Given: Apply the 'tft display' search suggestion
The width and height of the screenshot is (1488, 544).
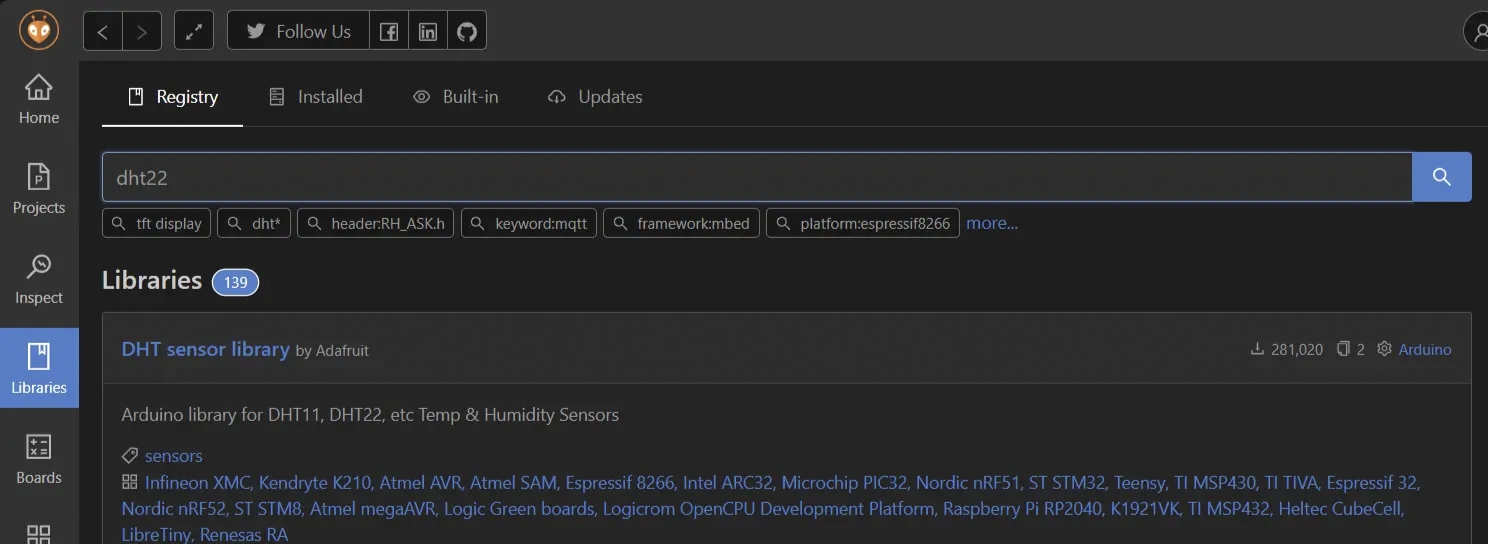Looking at the screenshot, I should 156,223.
